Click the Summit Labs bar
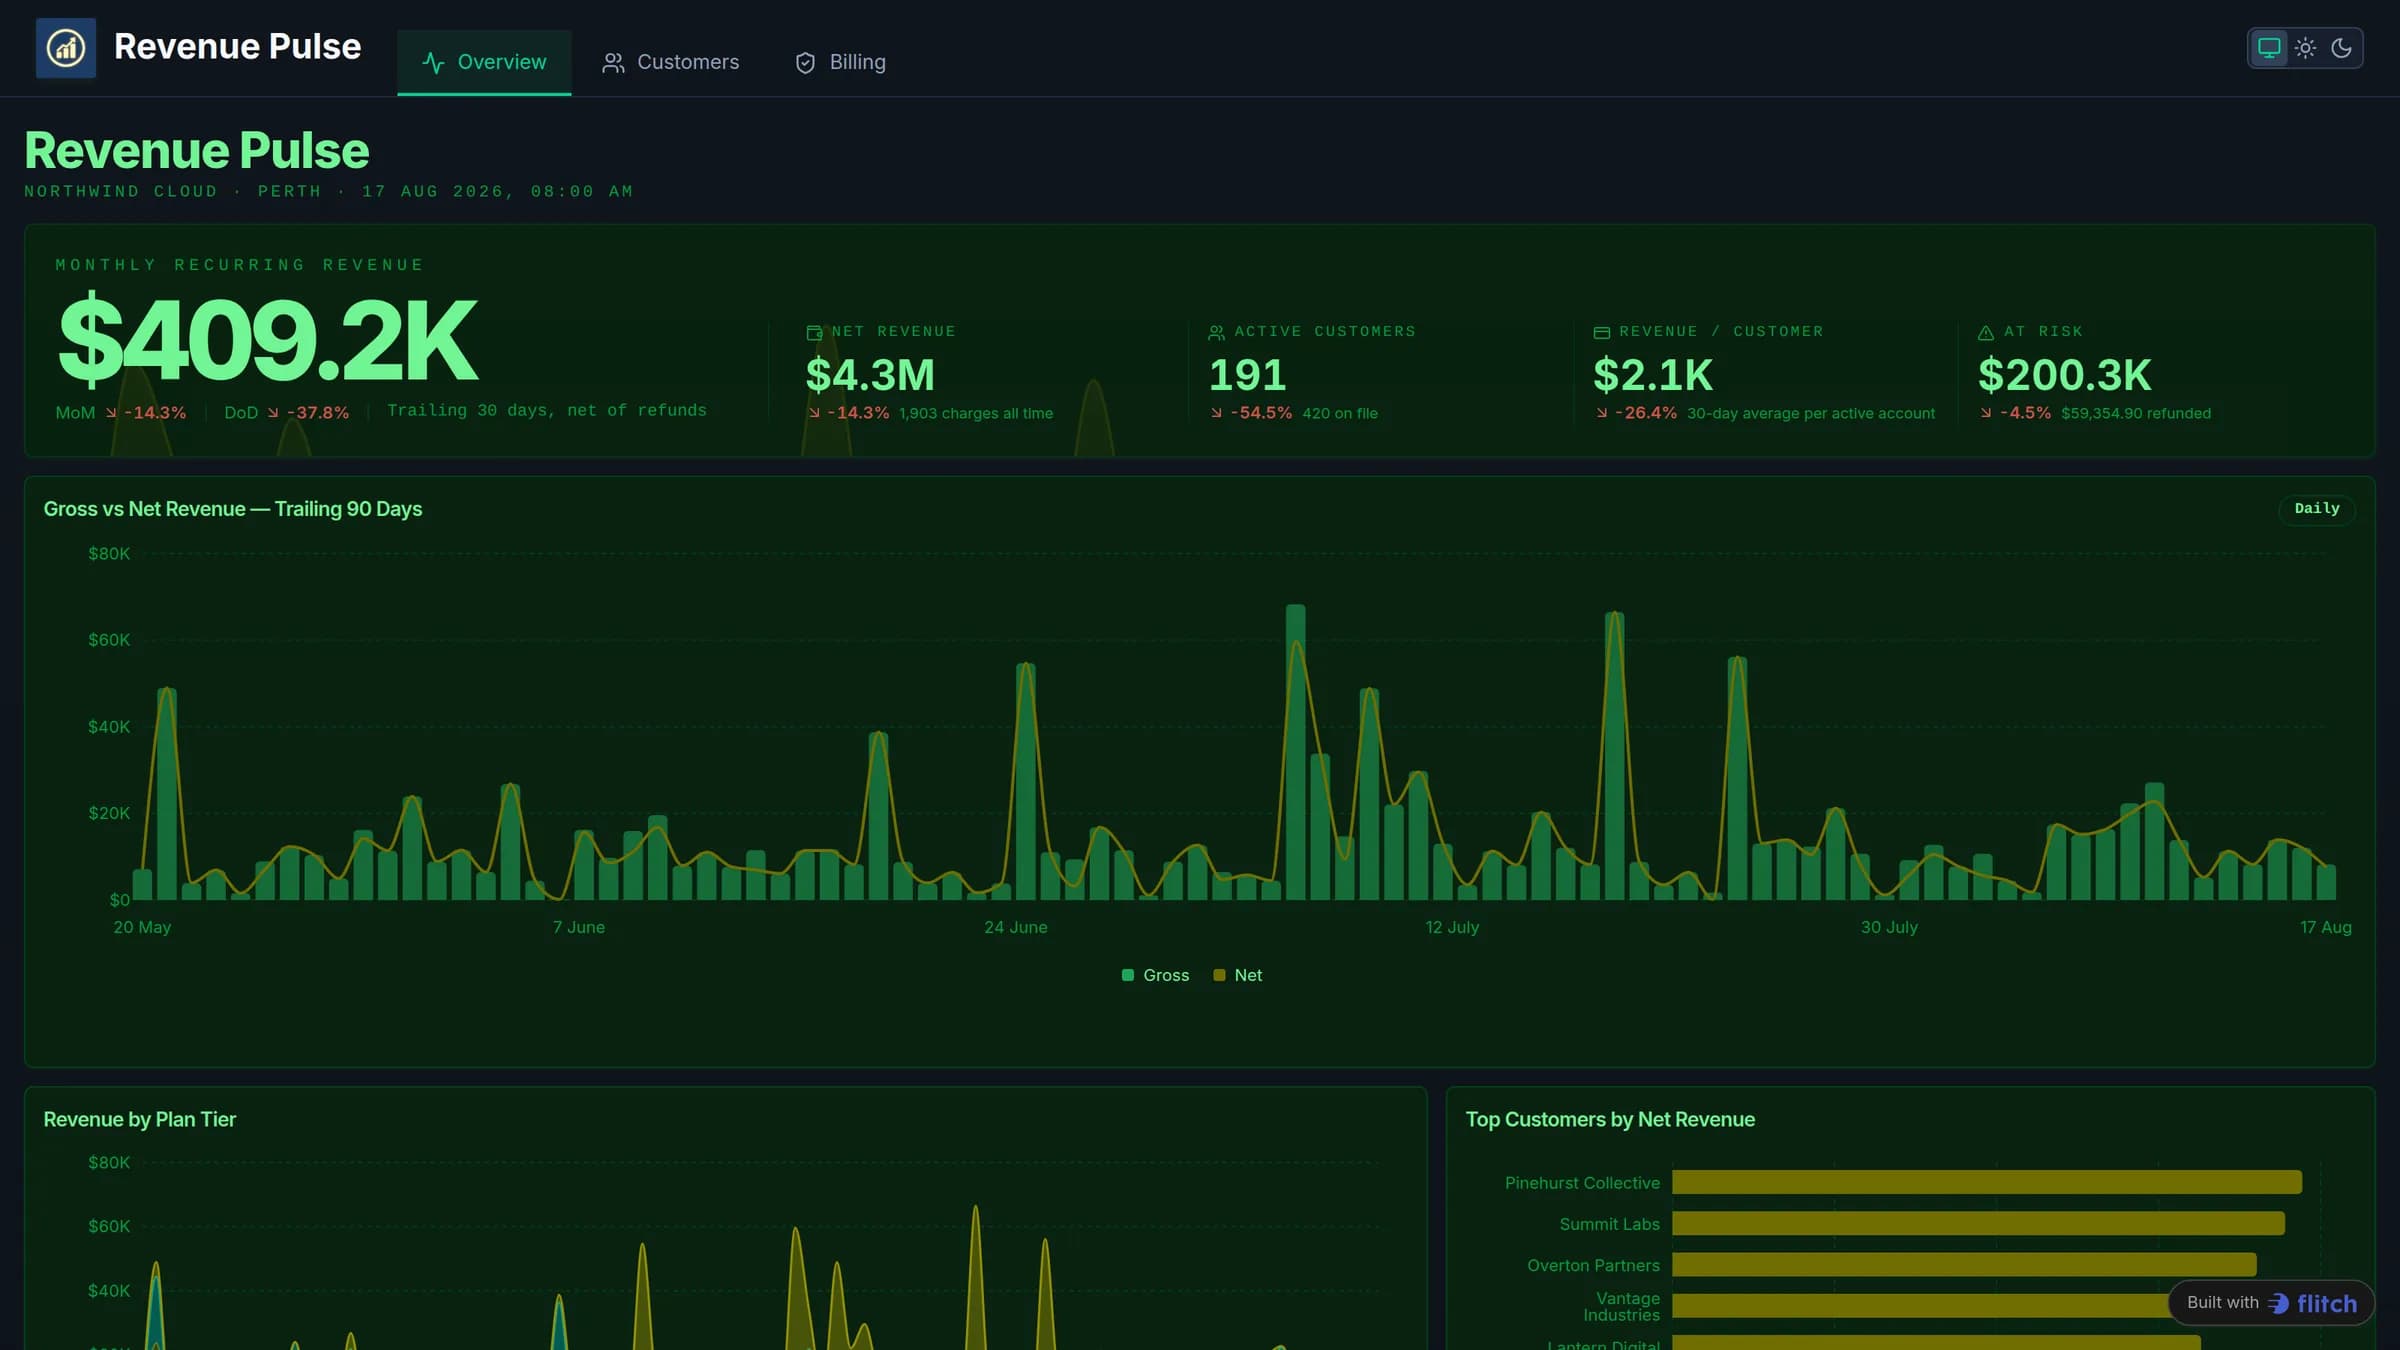 pos(1978,1223)
